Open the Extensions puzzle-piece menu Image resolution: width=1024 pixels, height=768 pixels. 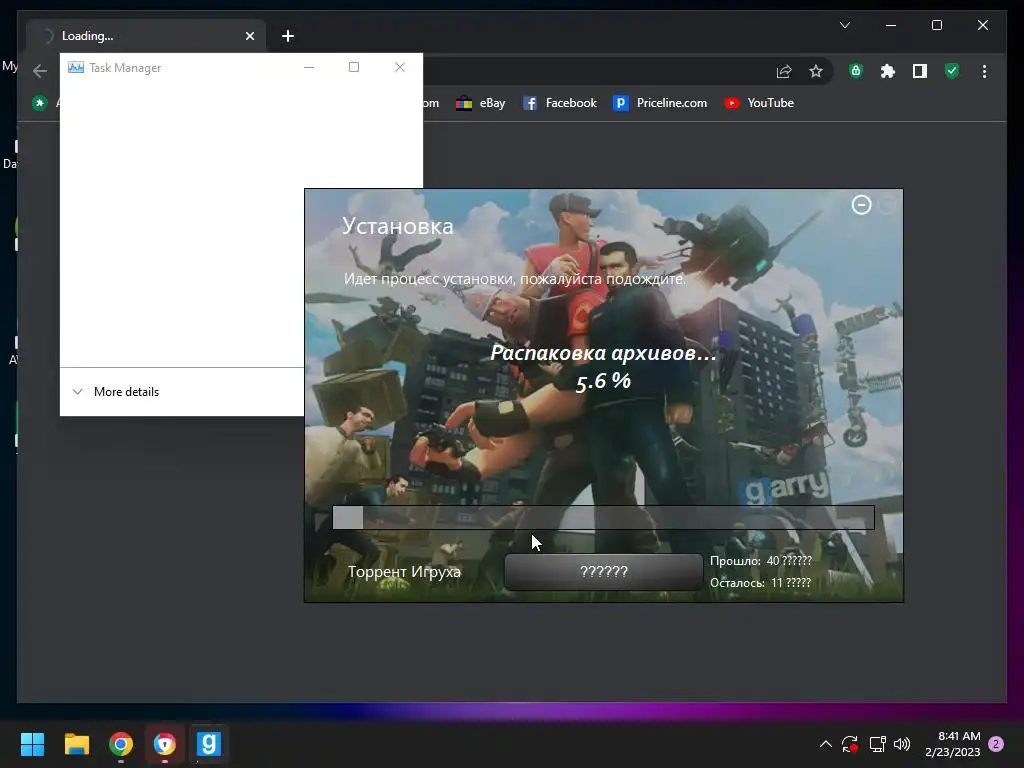pos(888,71)
